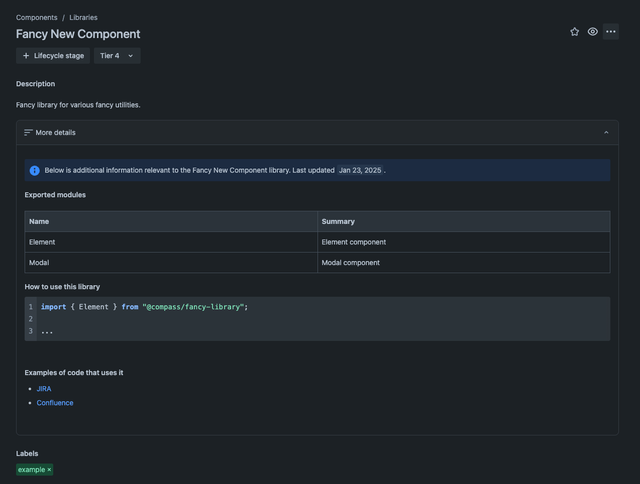Select the Element name cell
Screen dimensions: 640x484
click(x=171, y=242)
